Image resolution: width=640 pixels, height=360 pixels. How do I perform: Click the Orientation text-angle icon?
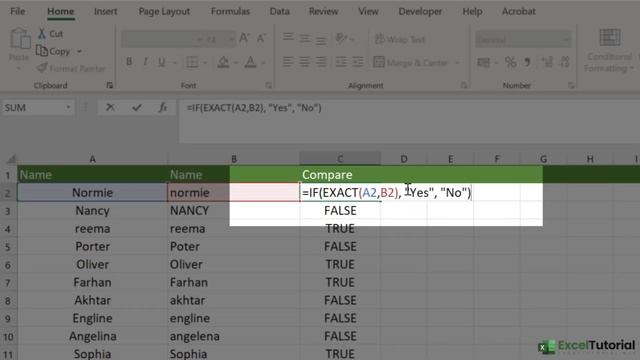[x=341, y=38]
